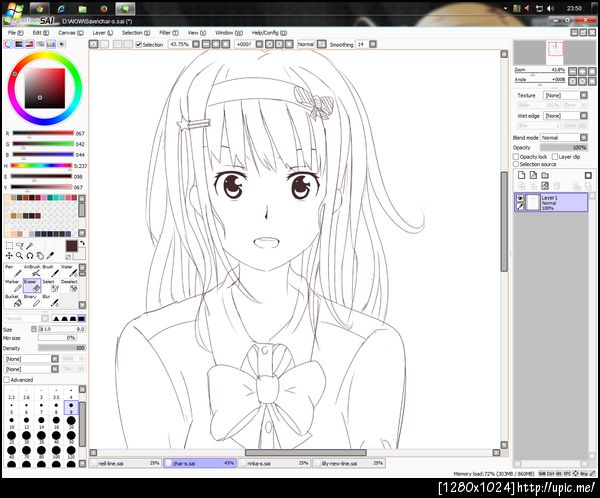Open the rotation angle dropdown in toolbar
The height and width of the screenshot is (498, 600).
coord(259,44)
